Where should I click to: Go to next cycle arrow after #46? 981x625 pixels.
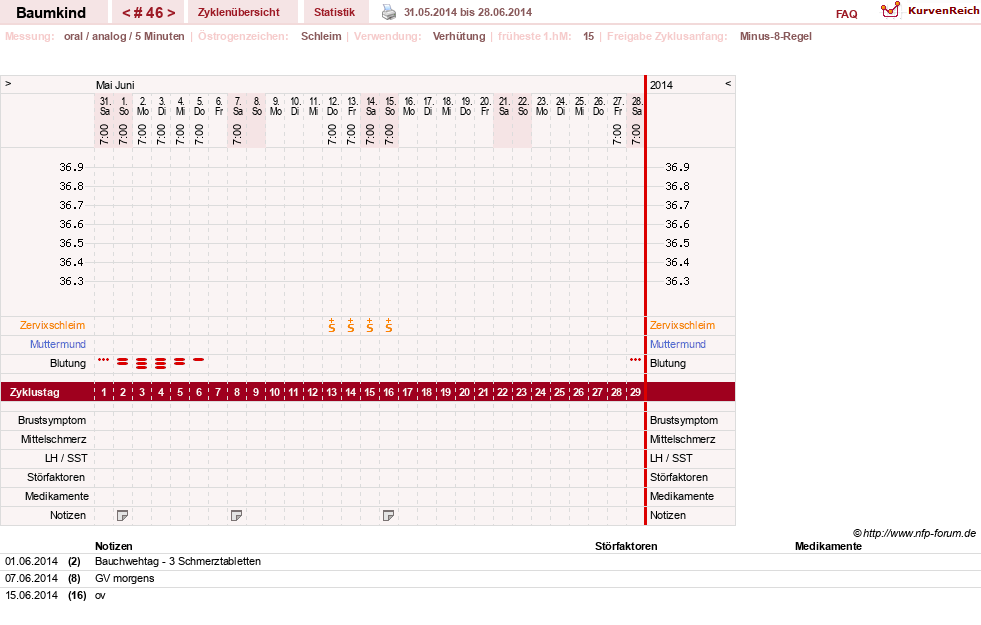point(171,13)
